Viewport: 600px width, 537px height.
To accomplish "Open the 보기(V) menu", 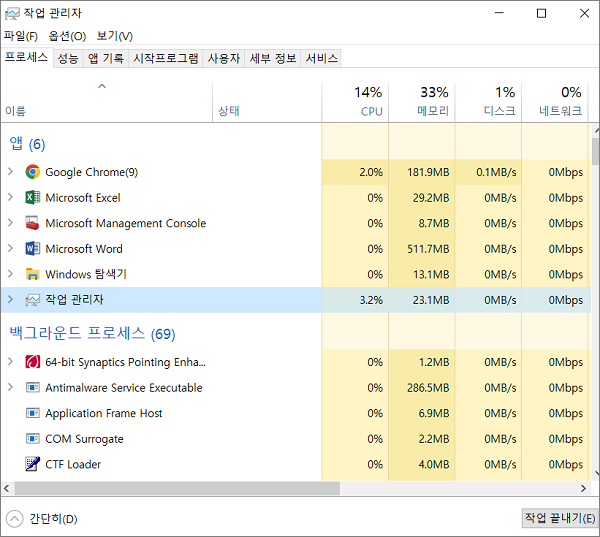I will 114,36.
